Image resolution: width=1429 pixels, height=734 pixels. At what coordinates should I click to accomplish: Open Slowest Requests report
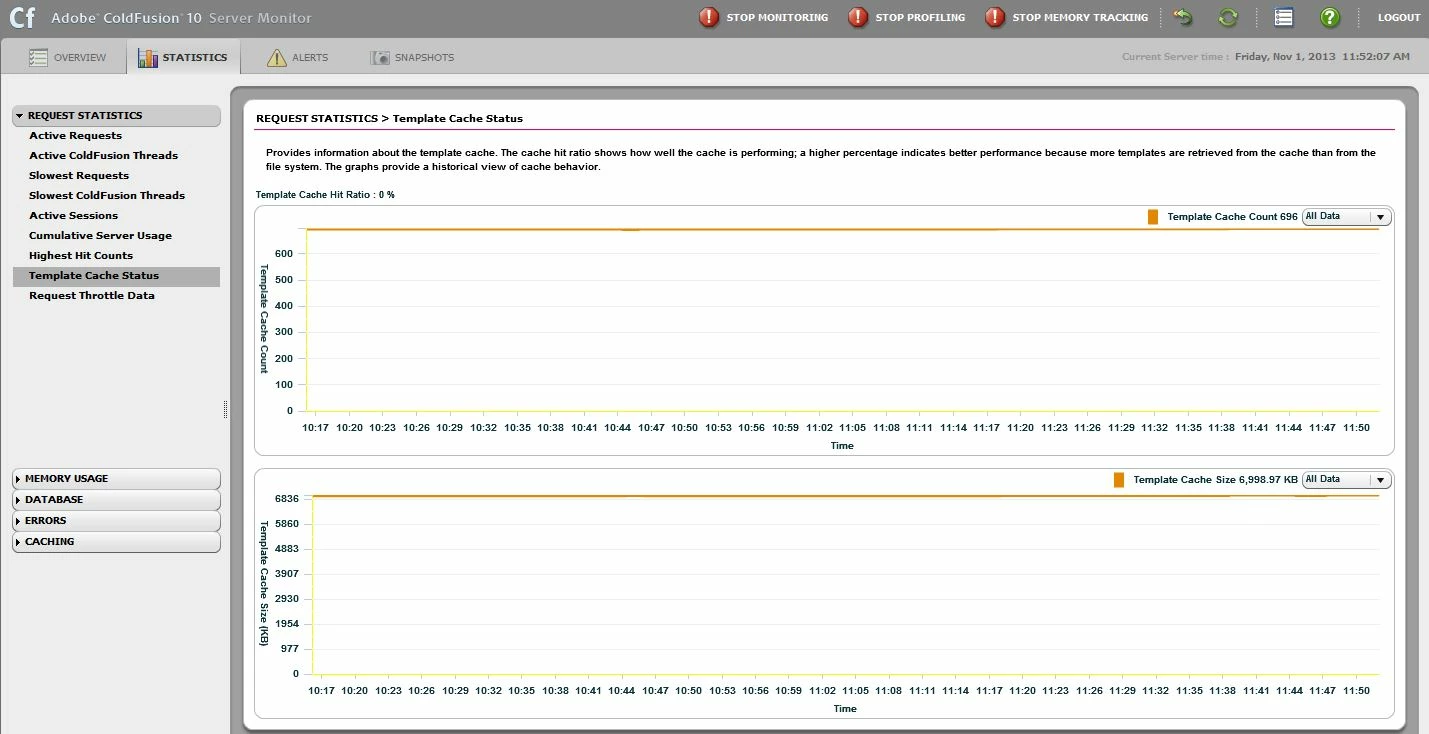pyautogui.click(x=116, y=176)
